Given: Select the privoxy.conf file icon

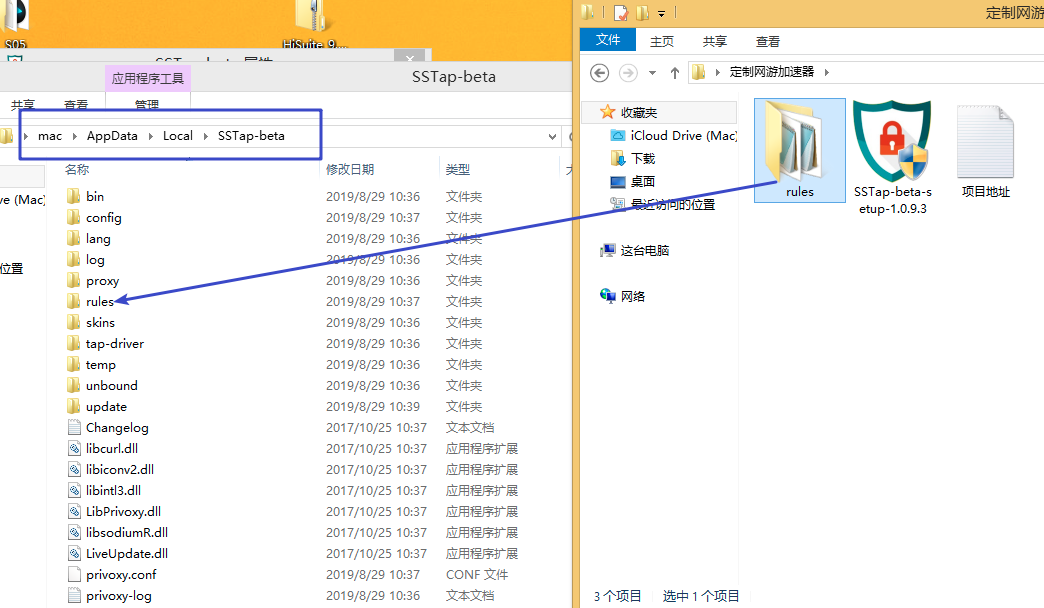Looking at the screenshot, I should click(x=74, y=574).
